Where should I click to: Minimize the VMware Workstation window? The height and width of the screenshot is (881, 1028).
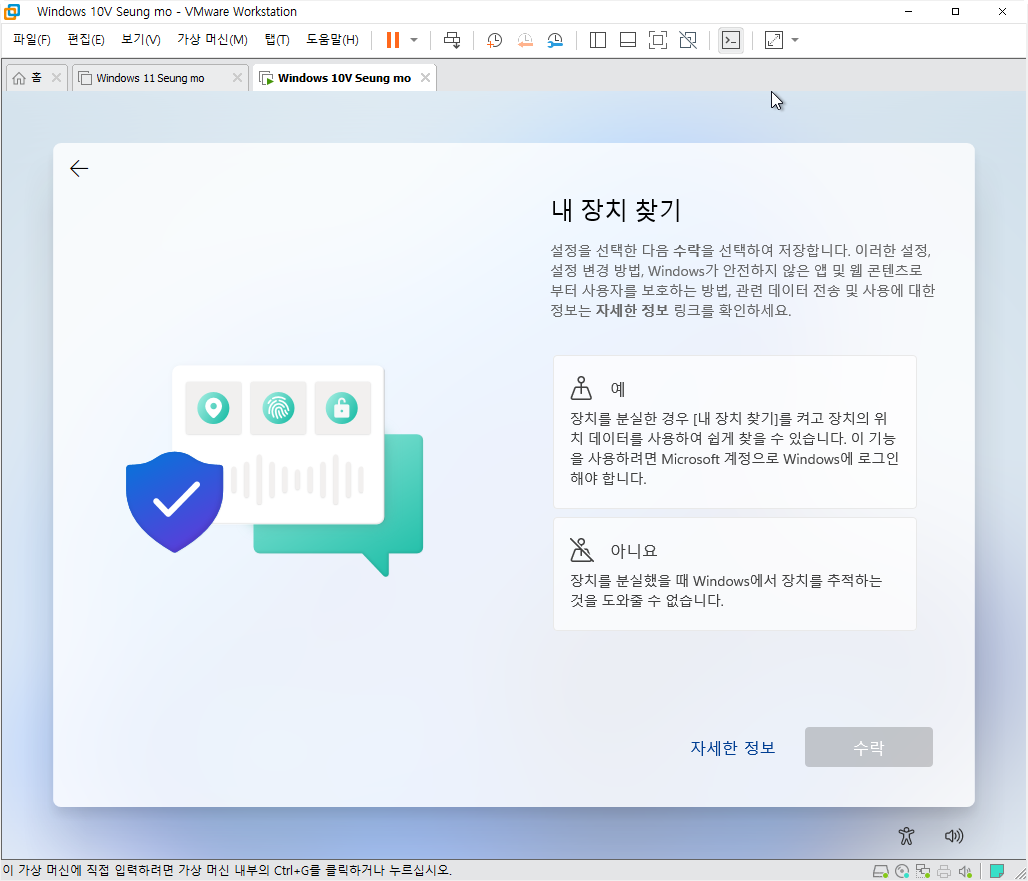point(908,12)
